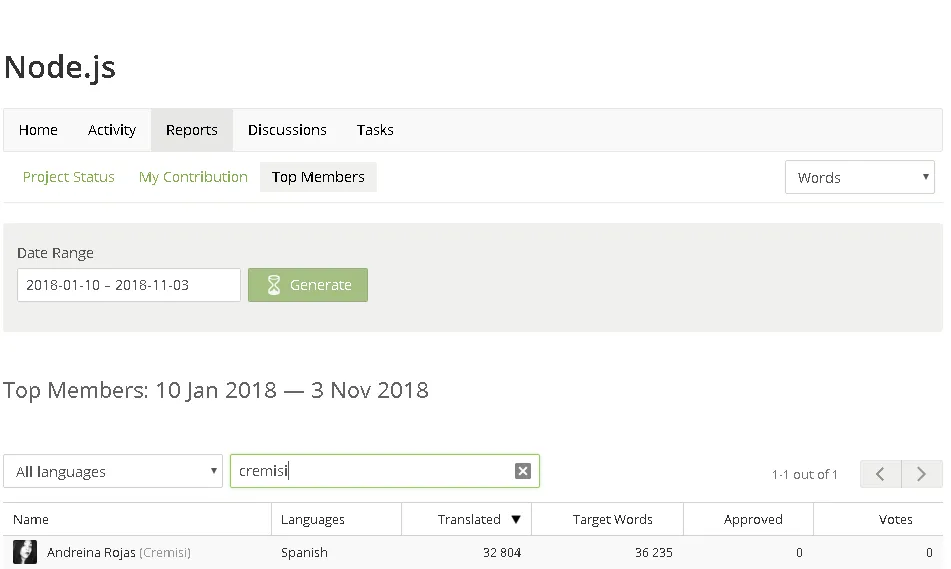Go to next page of results
The height and width of the screenshot is (569, 951).
click(x=922, y=474)
